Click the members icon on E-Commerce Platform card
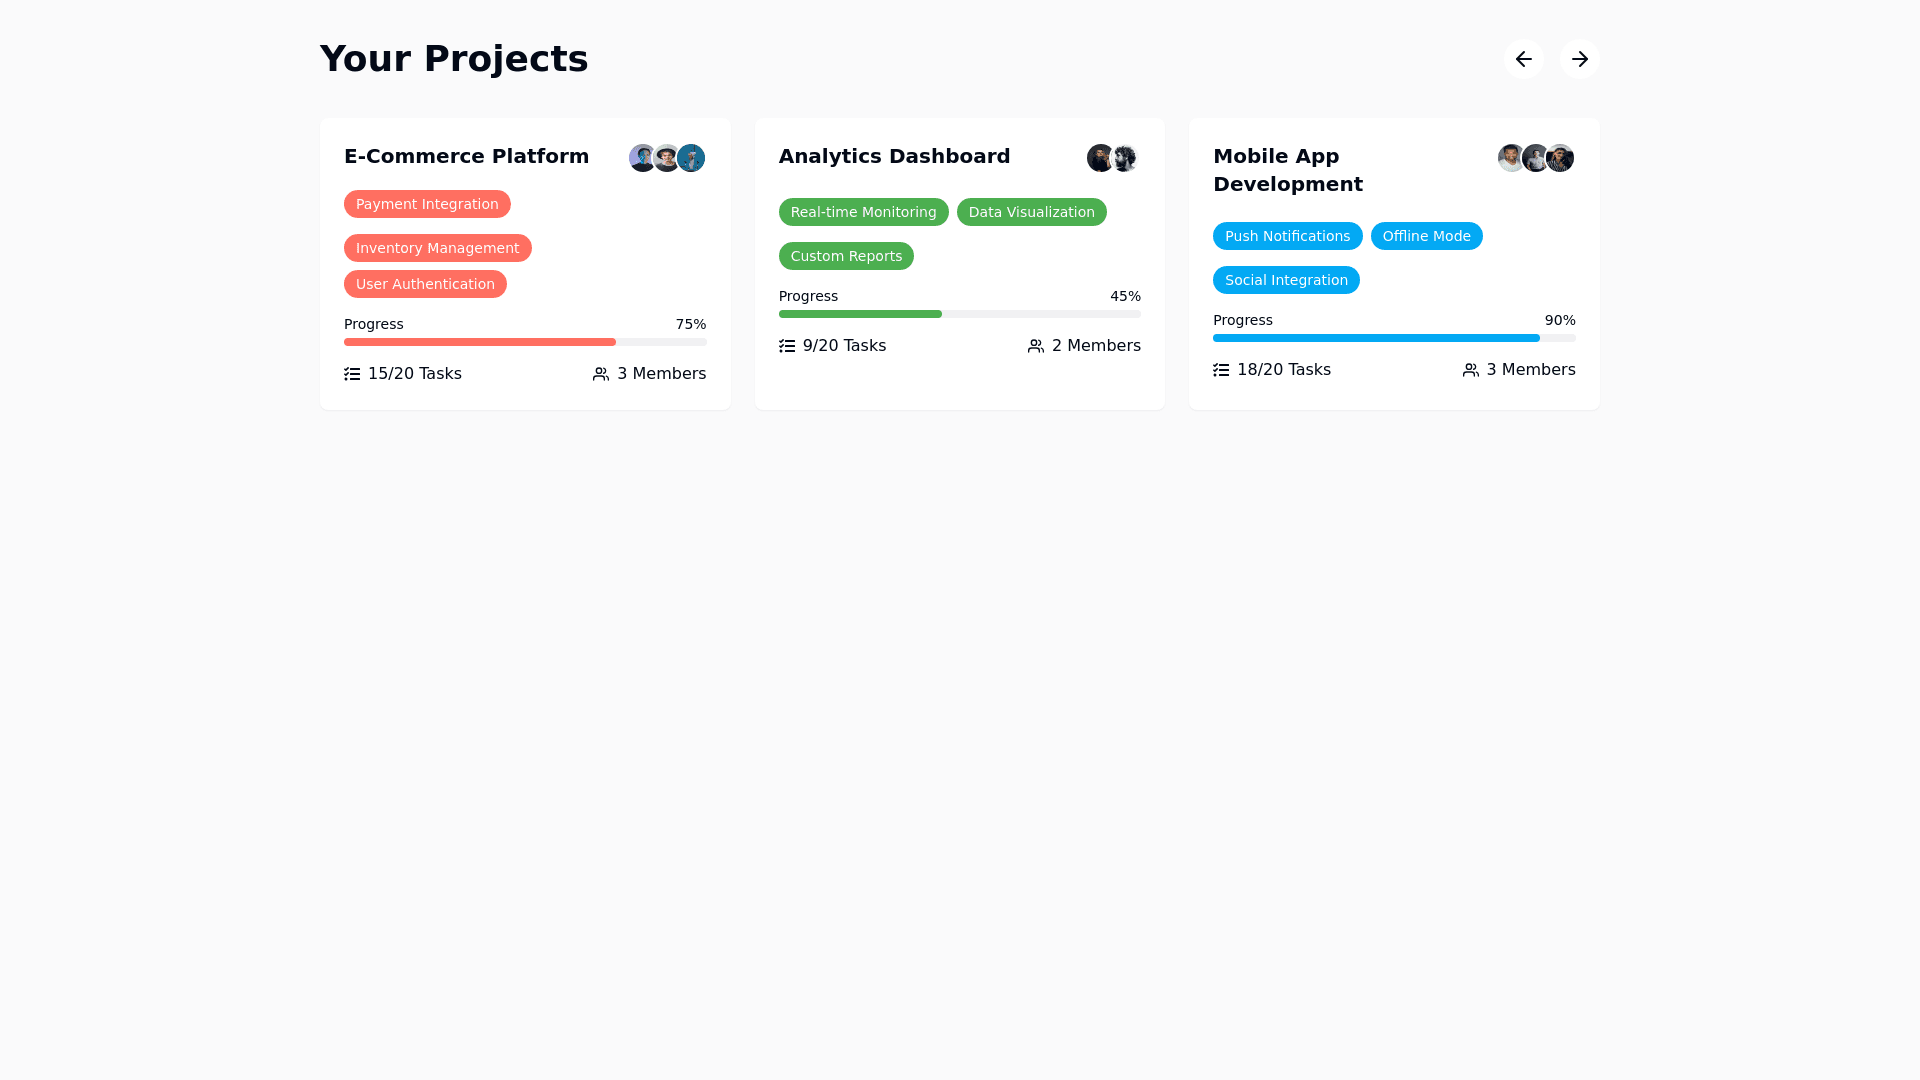 coord(601,374)
